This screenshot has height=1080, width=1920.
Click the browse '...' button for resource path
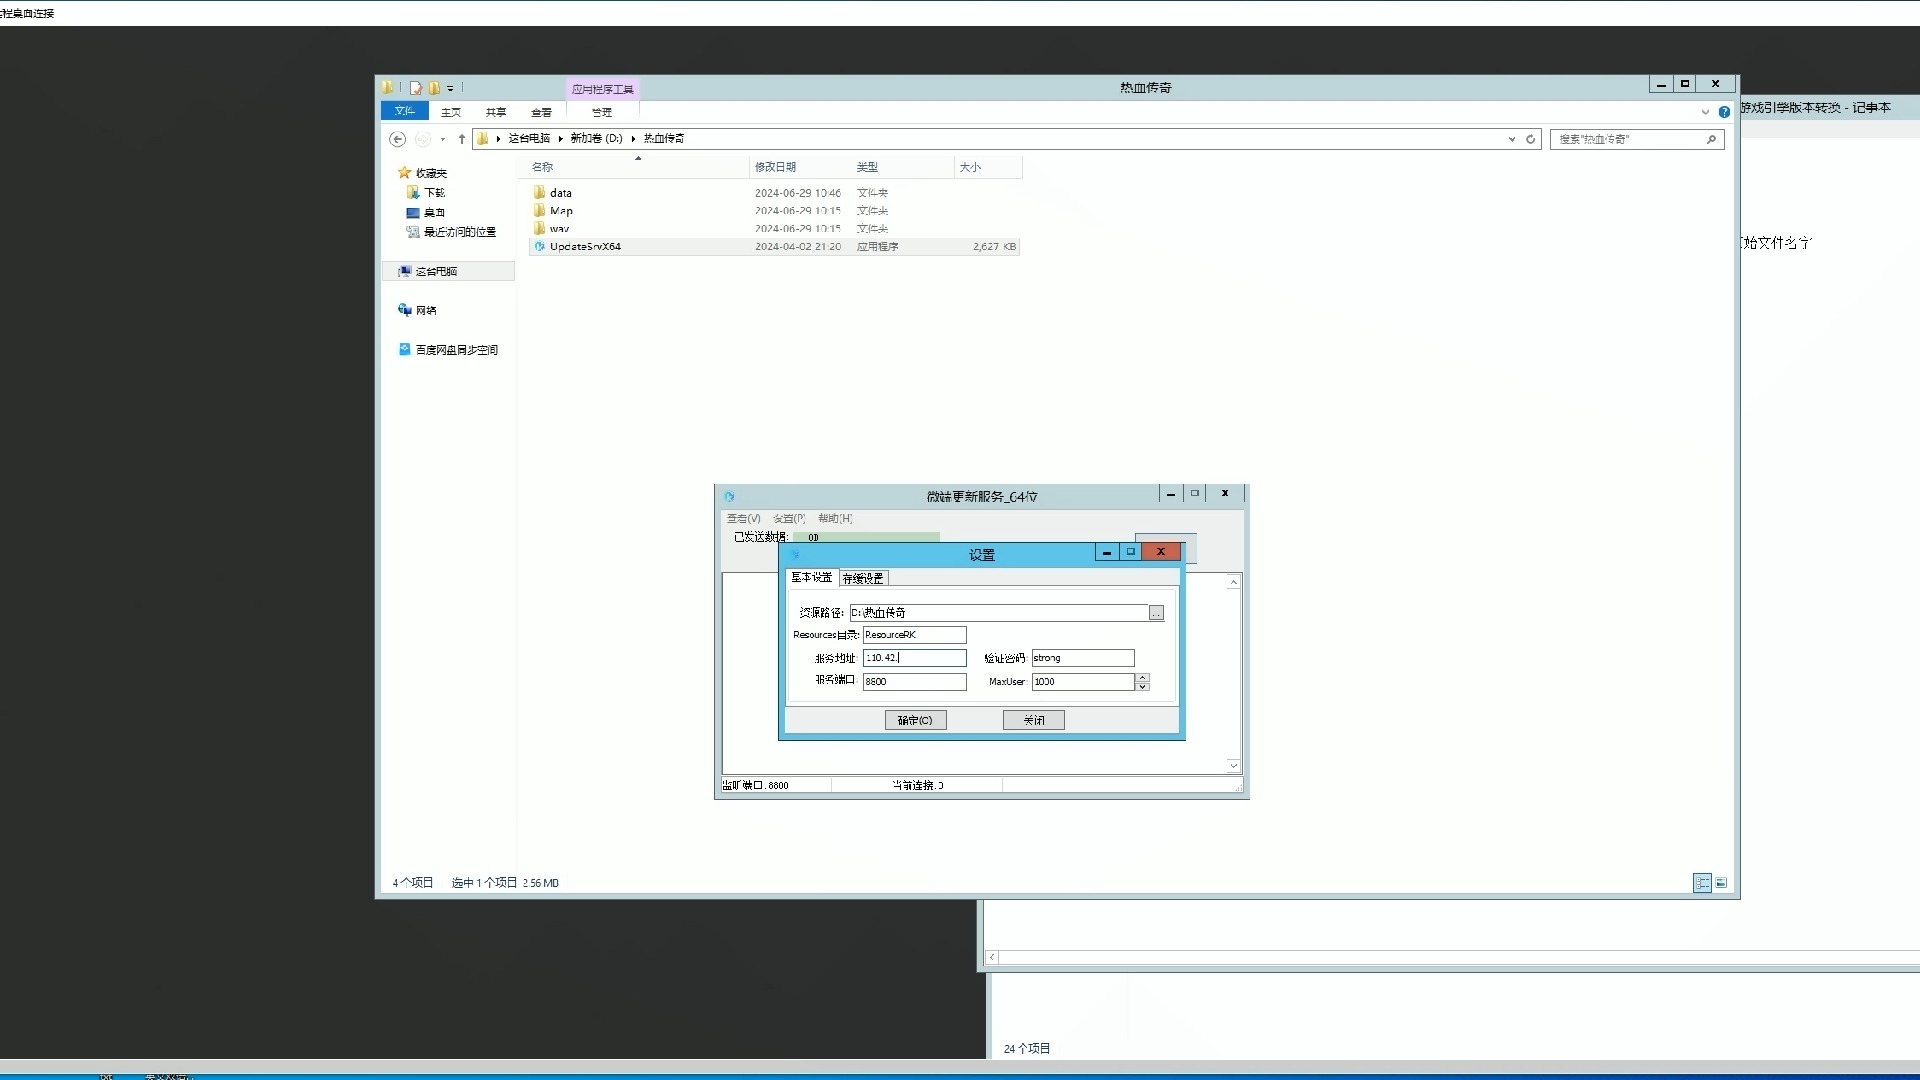click(x=1156, y=613)
